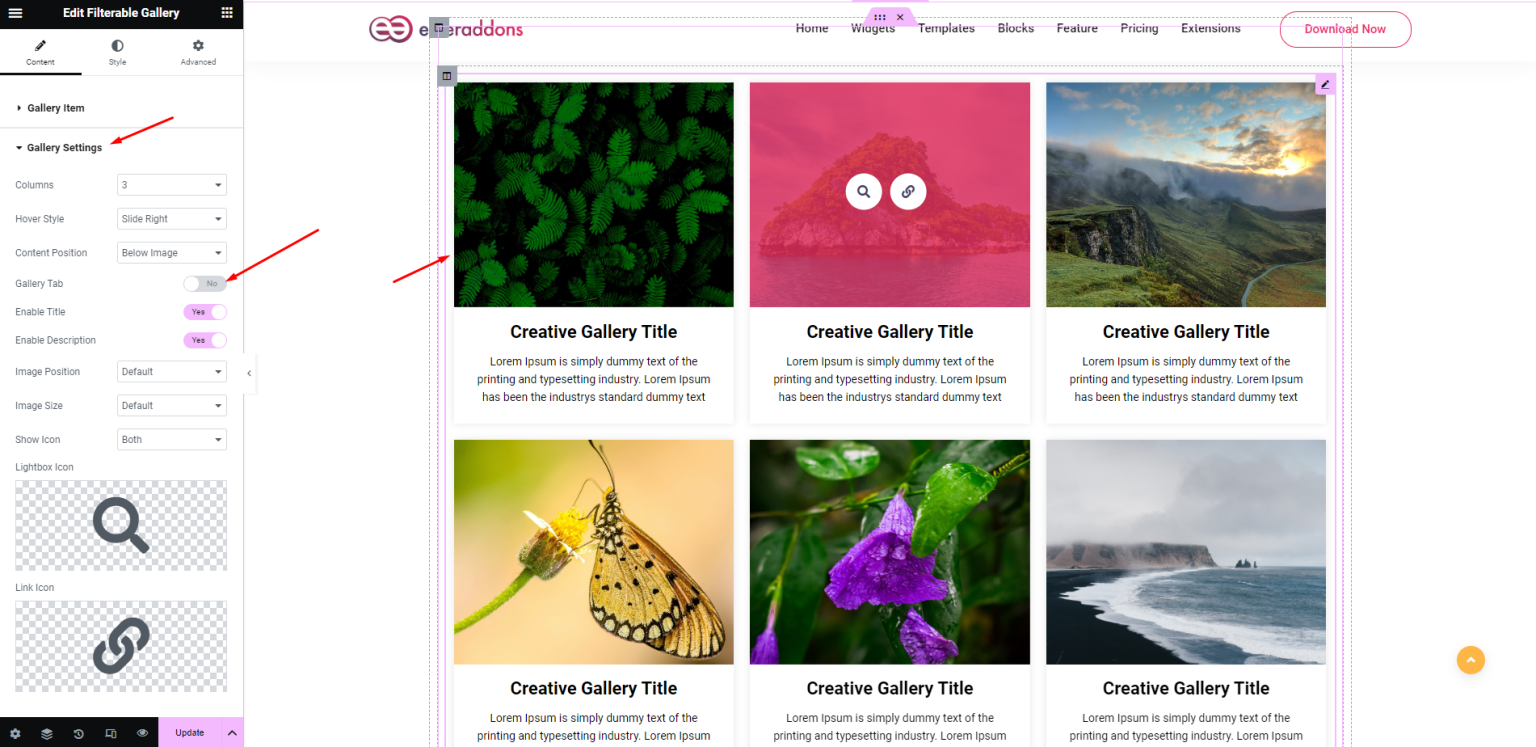This screenshot has height=747, width=1536.
Task: Open revision History icon
Action: 79,732
